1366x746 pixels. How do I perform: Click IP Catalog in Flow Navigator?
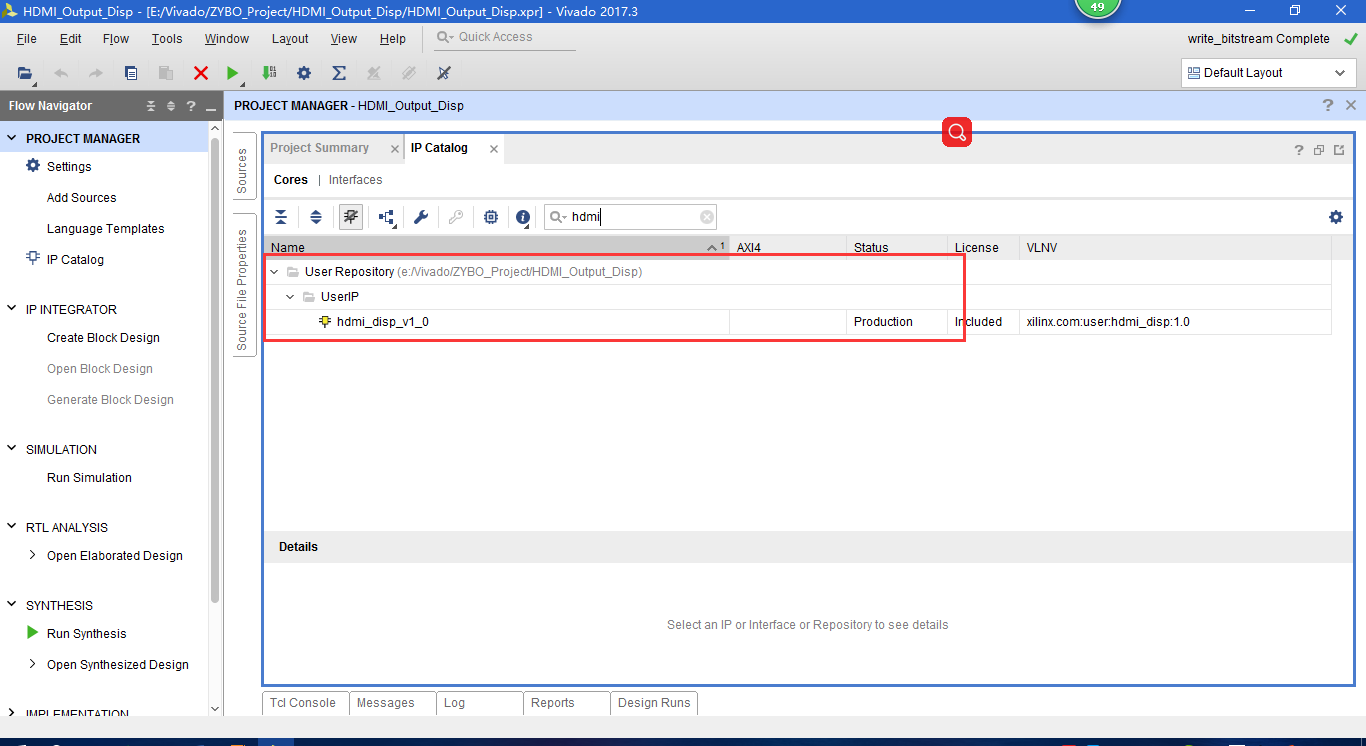click(x=75, y=260)
